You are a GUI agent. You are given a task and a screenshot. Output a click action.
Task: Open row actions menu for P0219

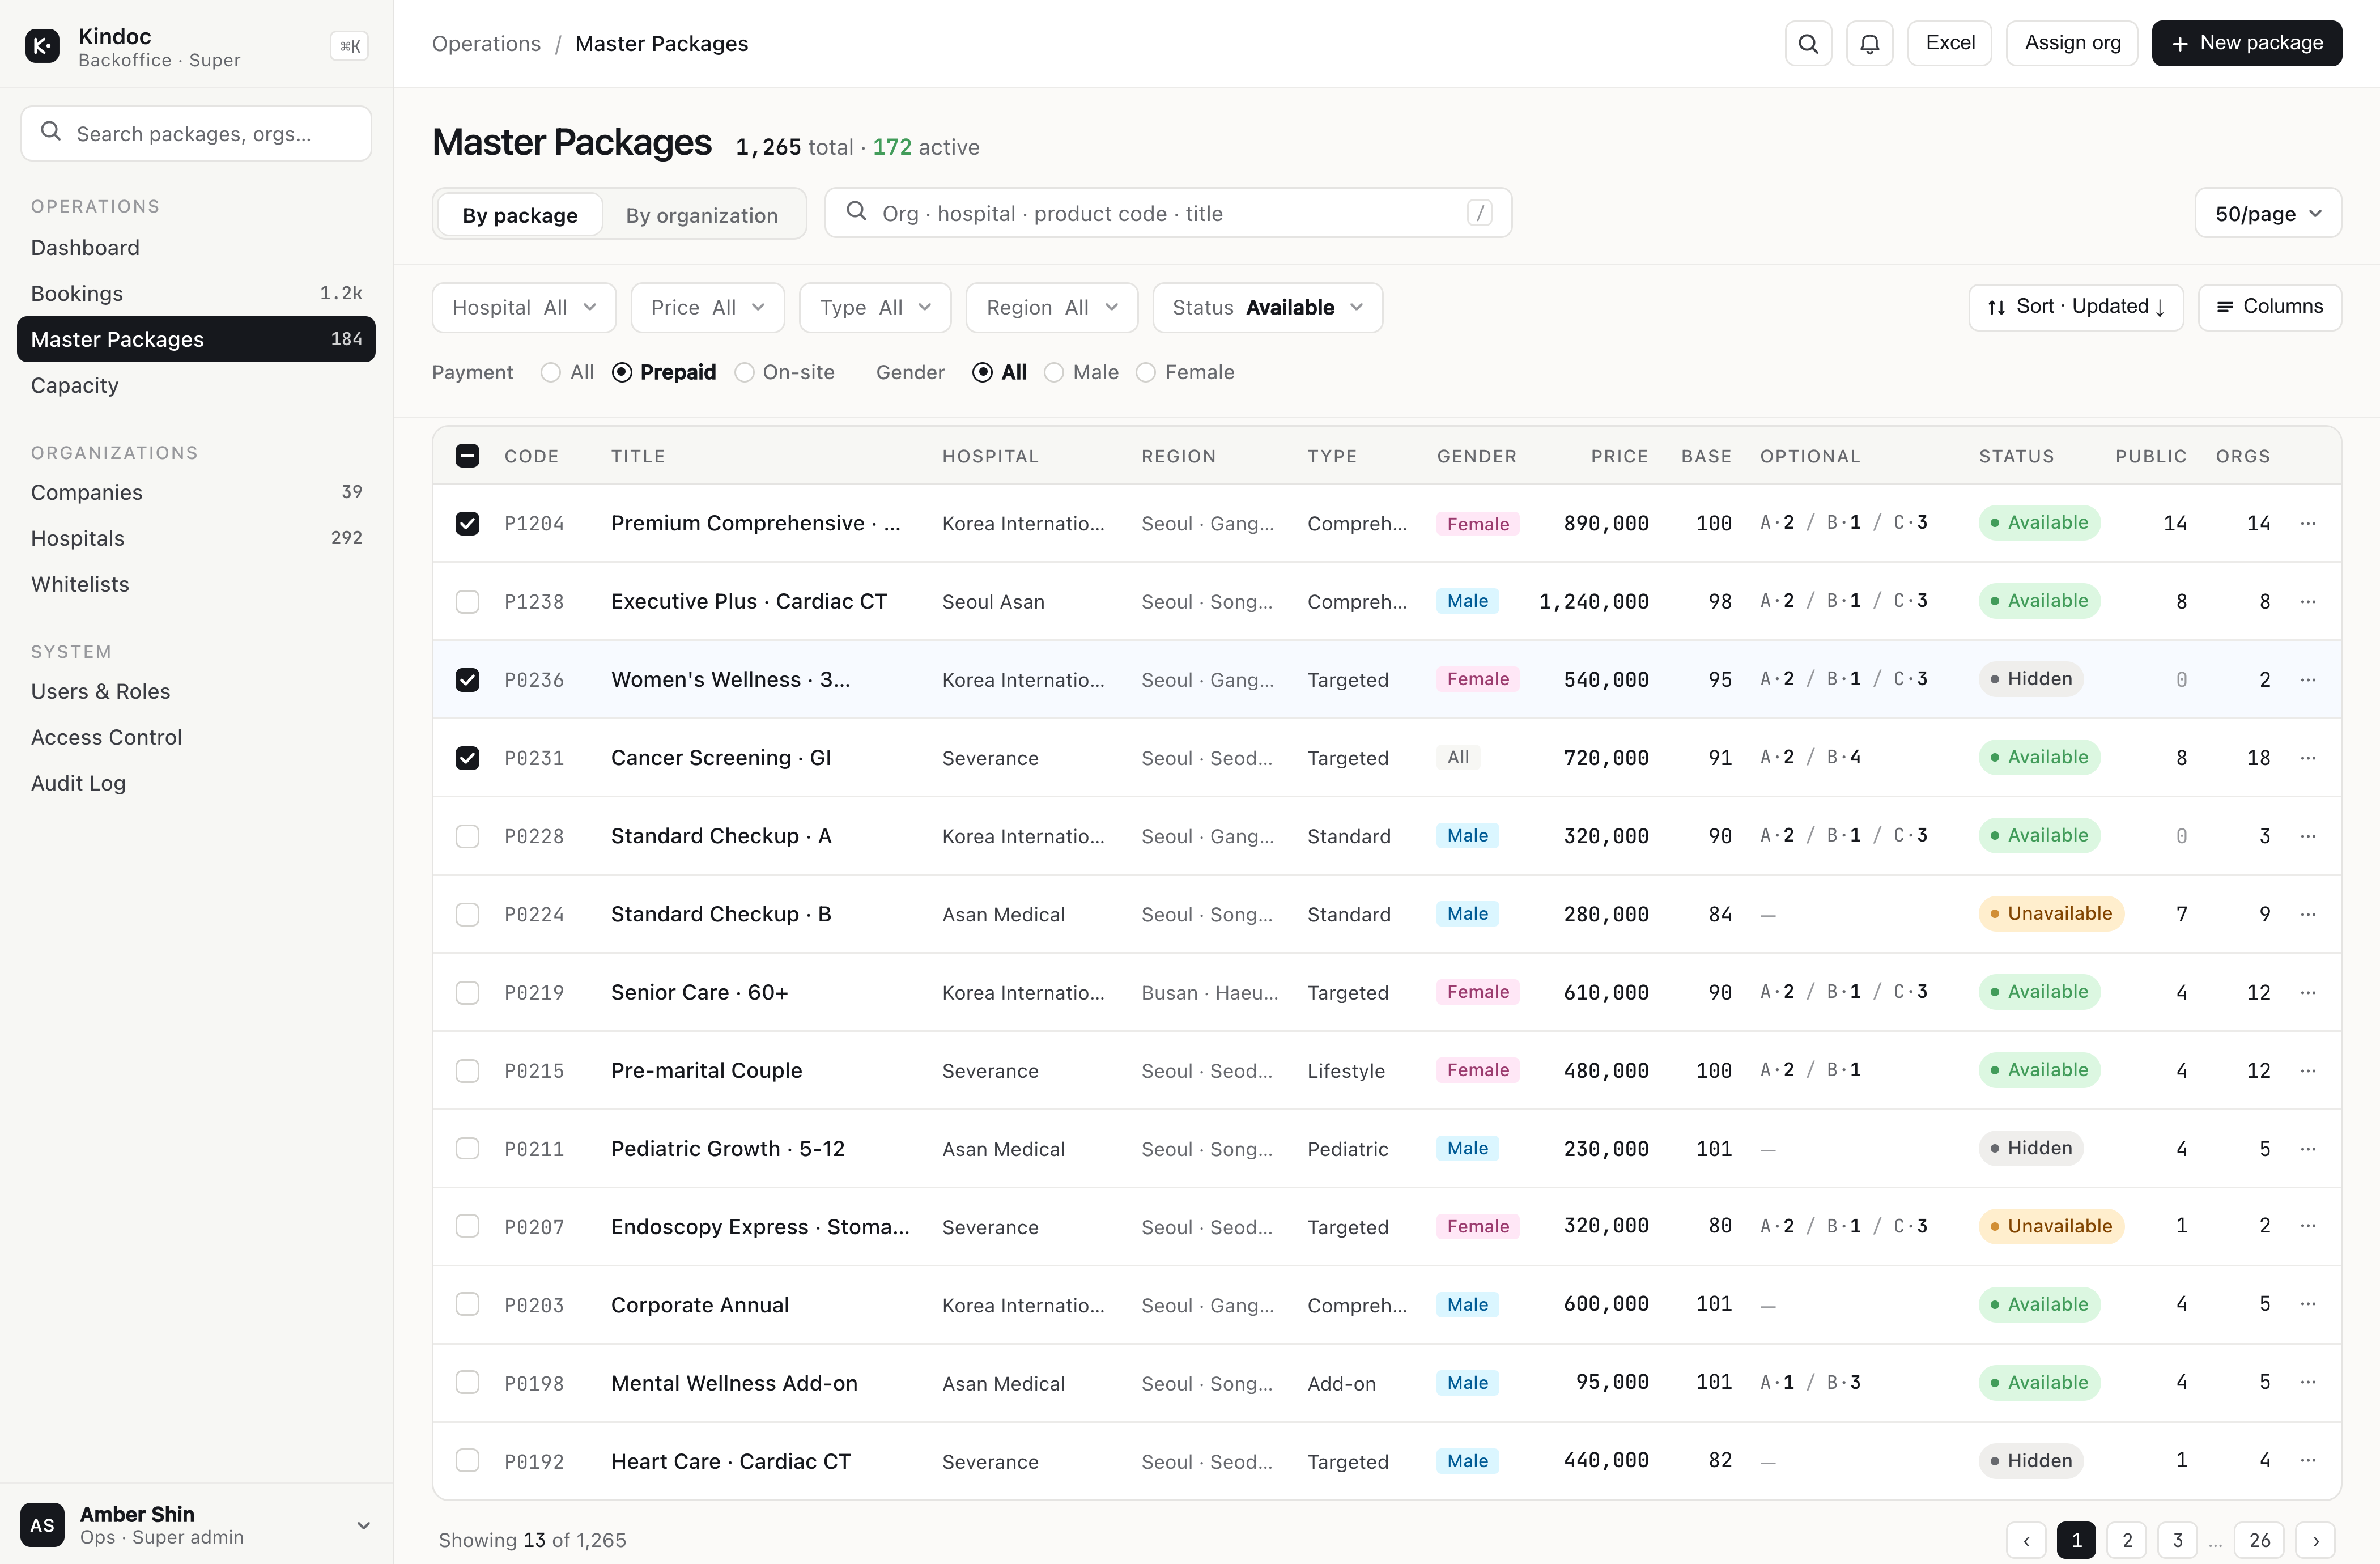click(2308, 992)
